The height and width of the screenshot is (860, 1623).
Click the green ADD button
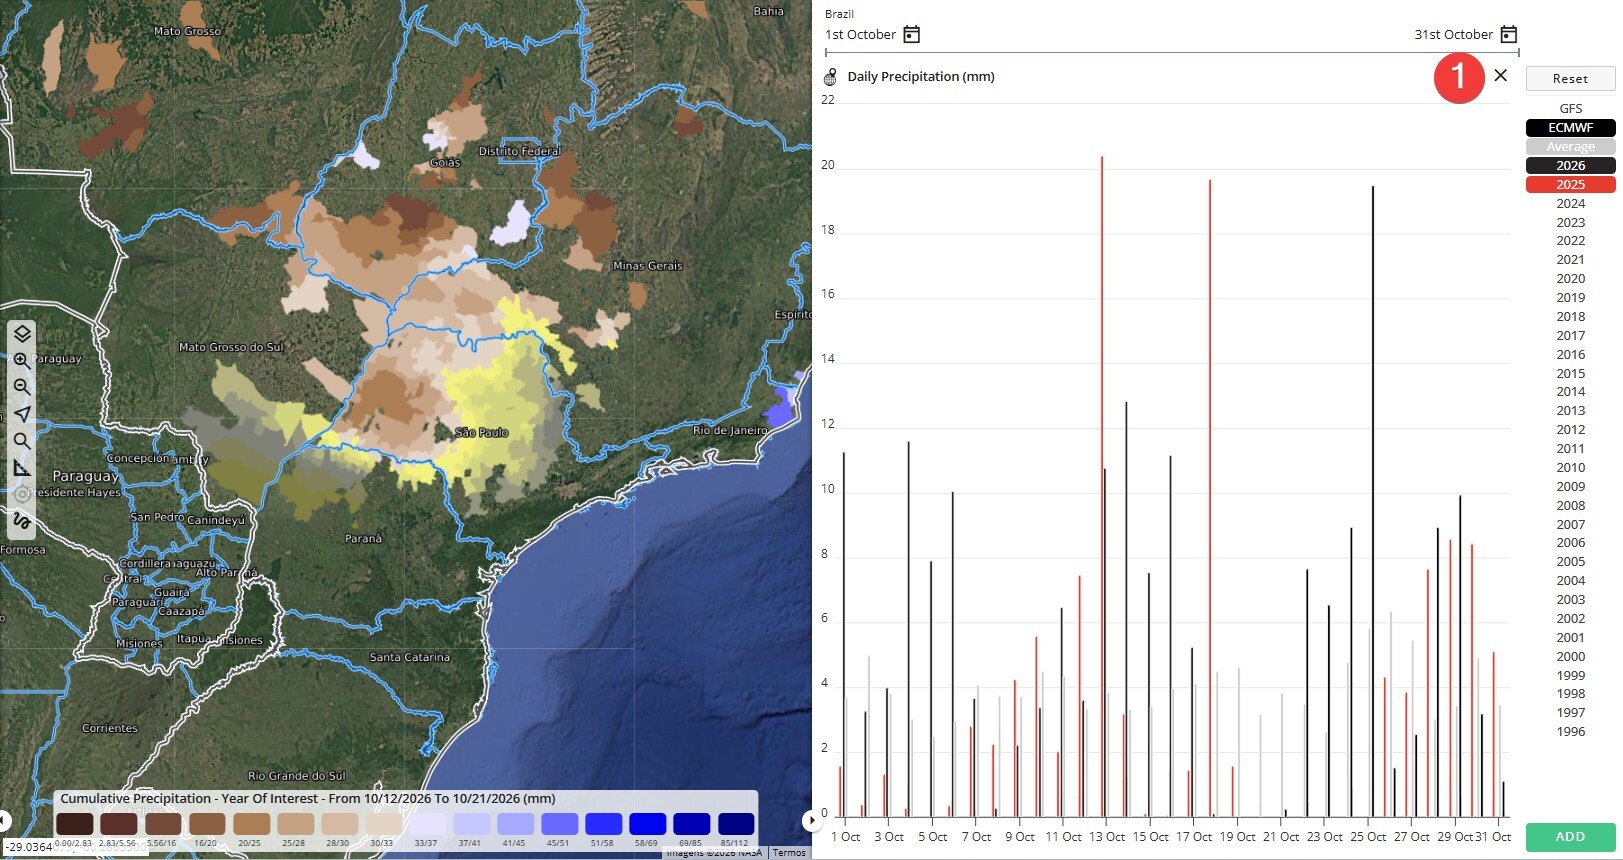(x=1570, y=837)
